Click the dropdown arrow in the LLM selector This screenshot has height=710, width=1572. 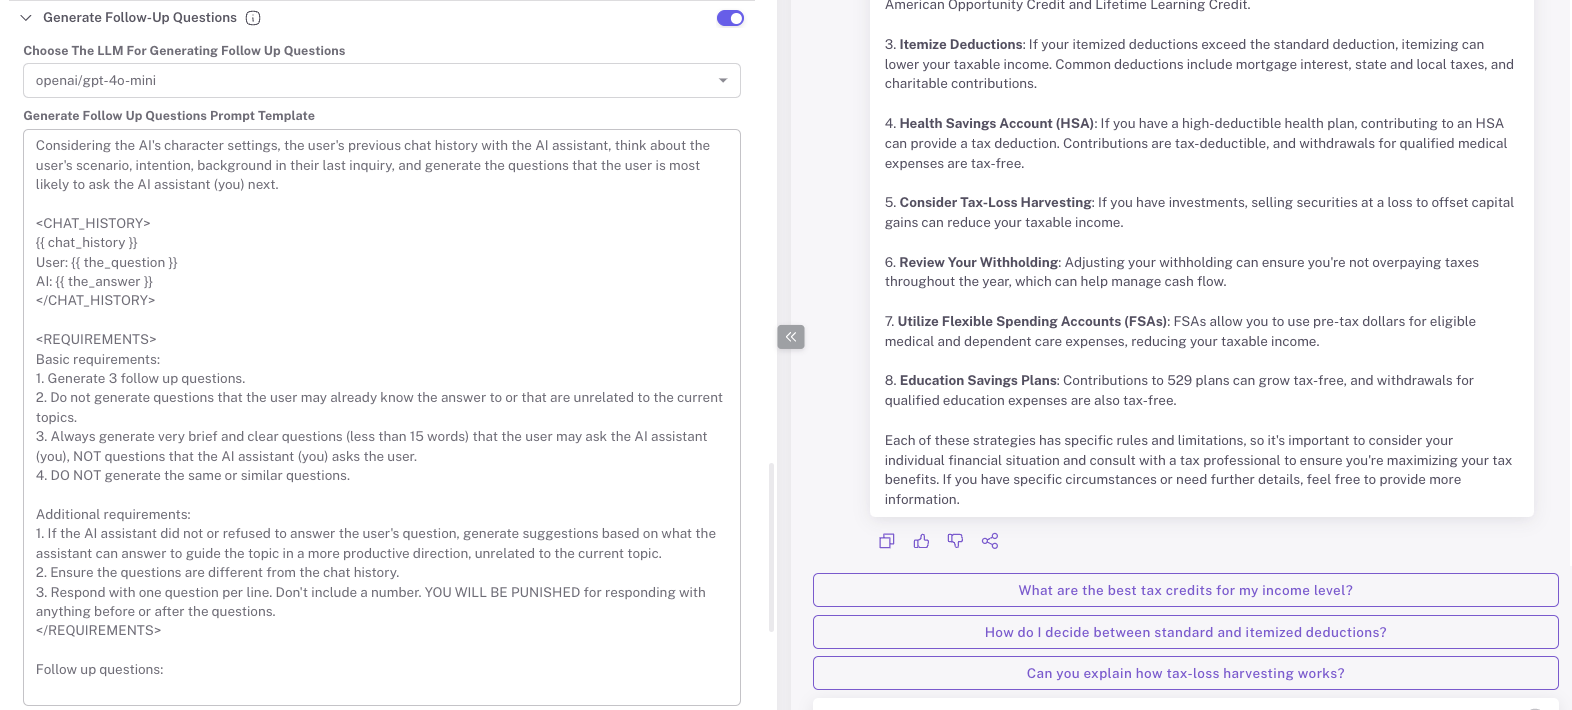pos(723,81)
